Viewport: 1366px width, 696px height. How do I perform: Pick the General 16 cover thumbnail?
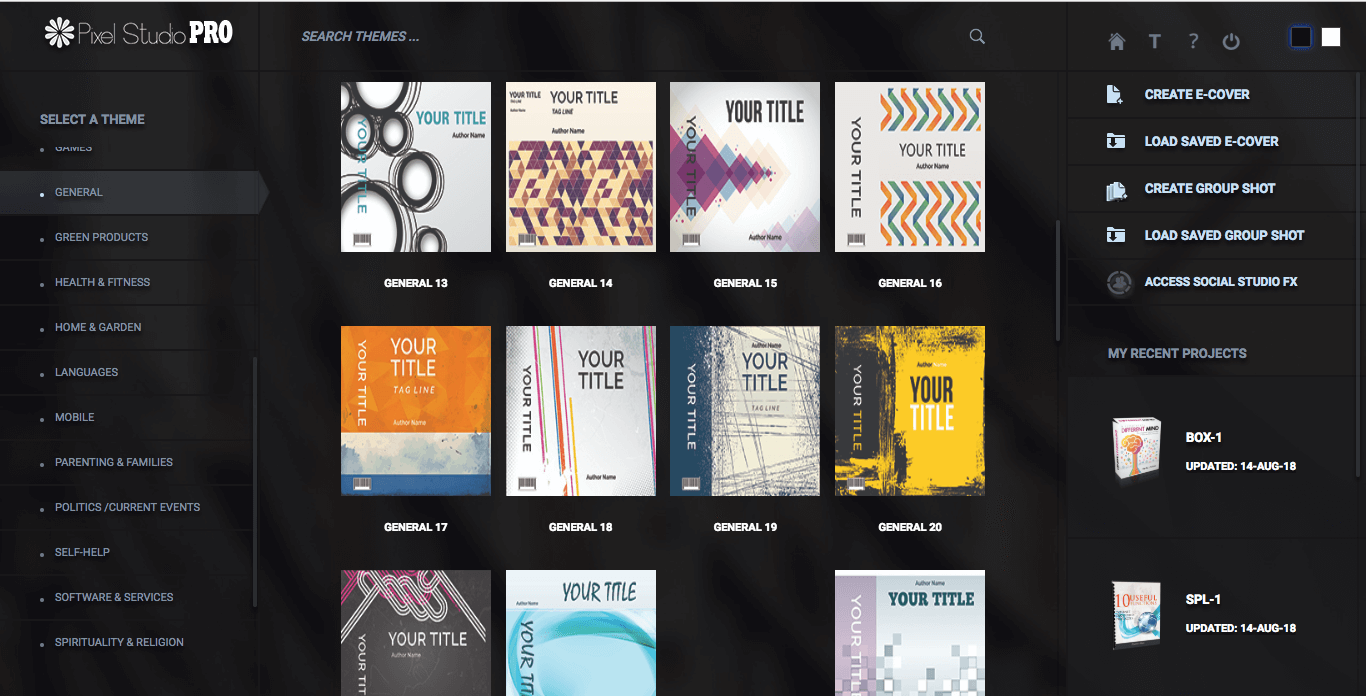click(910, 167)
